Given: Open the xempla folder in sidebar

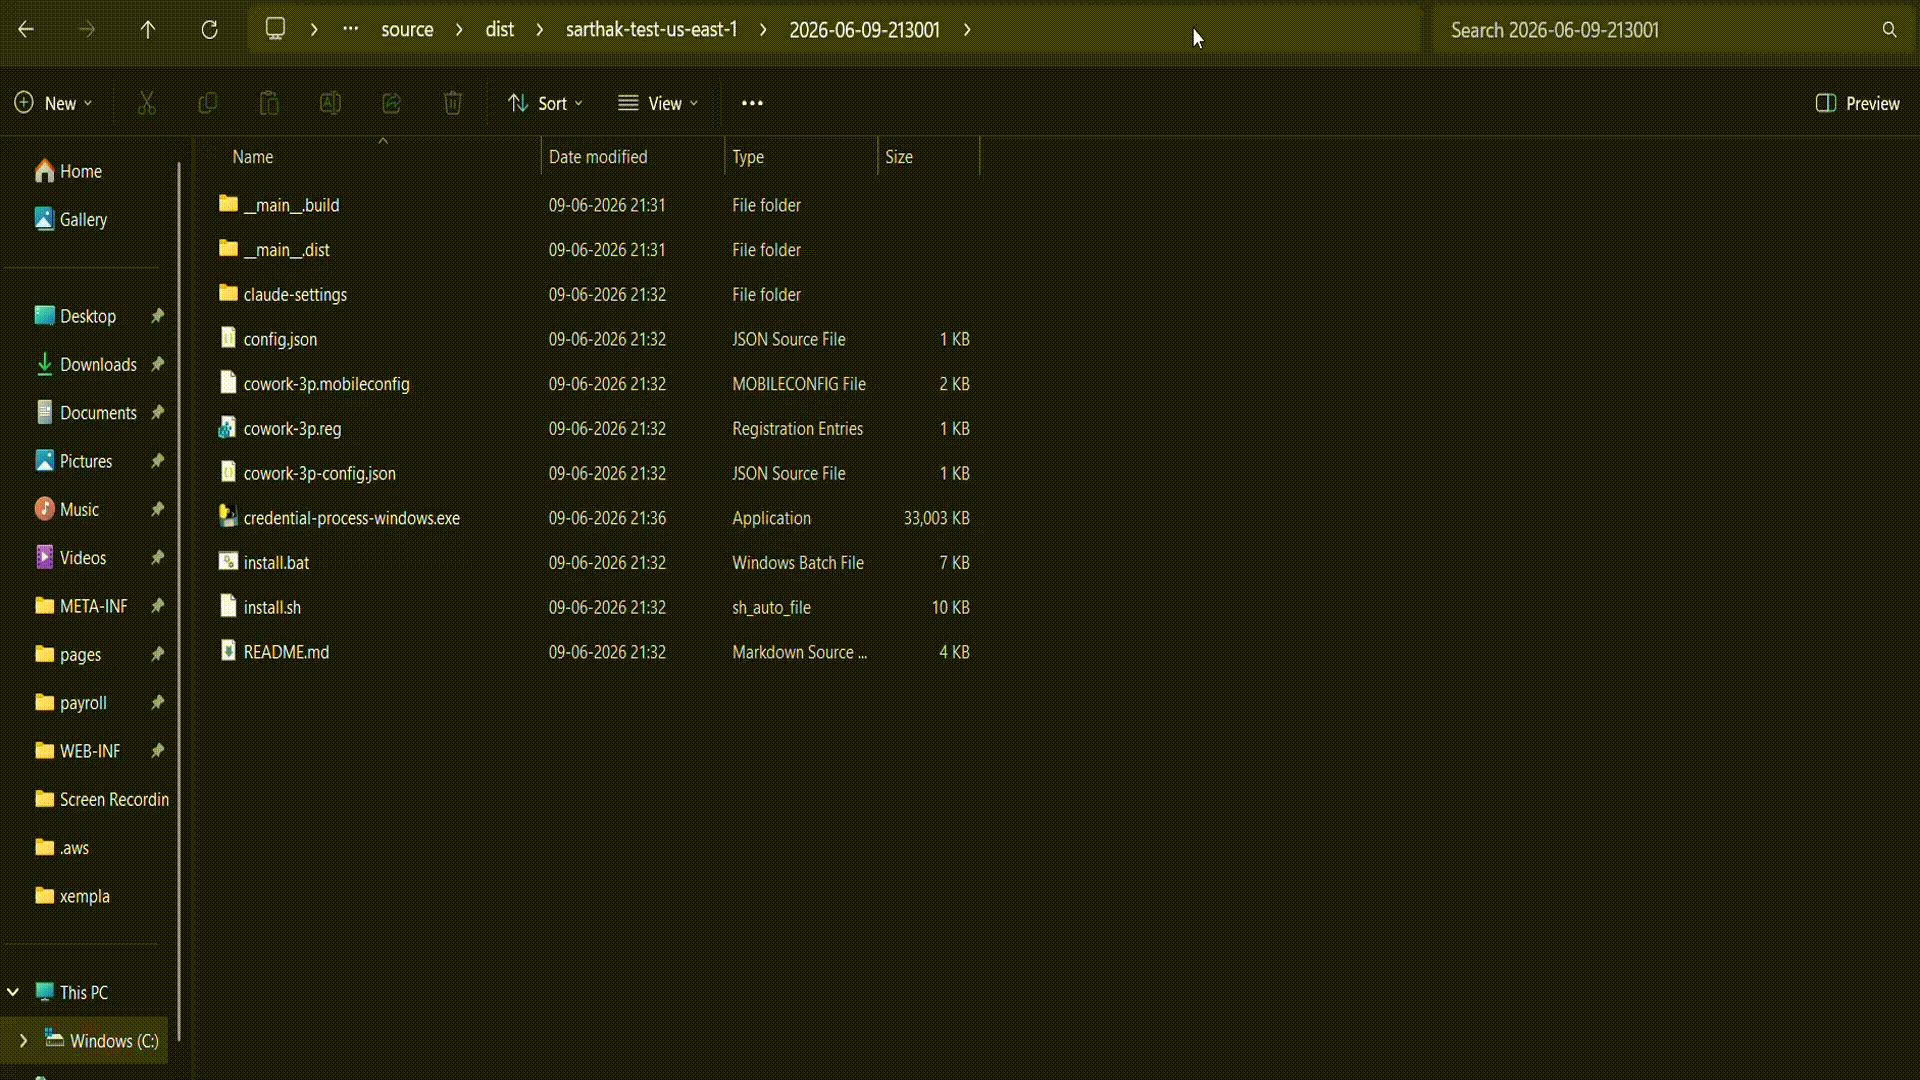Looking at the screenshot, I should [x=84, y=896].
